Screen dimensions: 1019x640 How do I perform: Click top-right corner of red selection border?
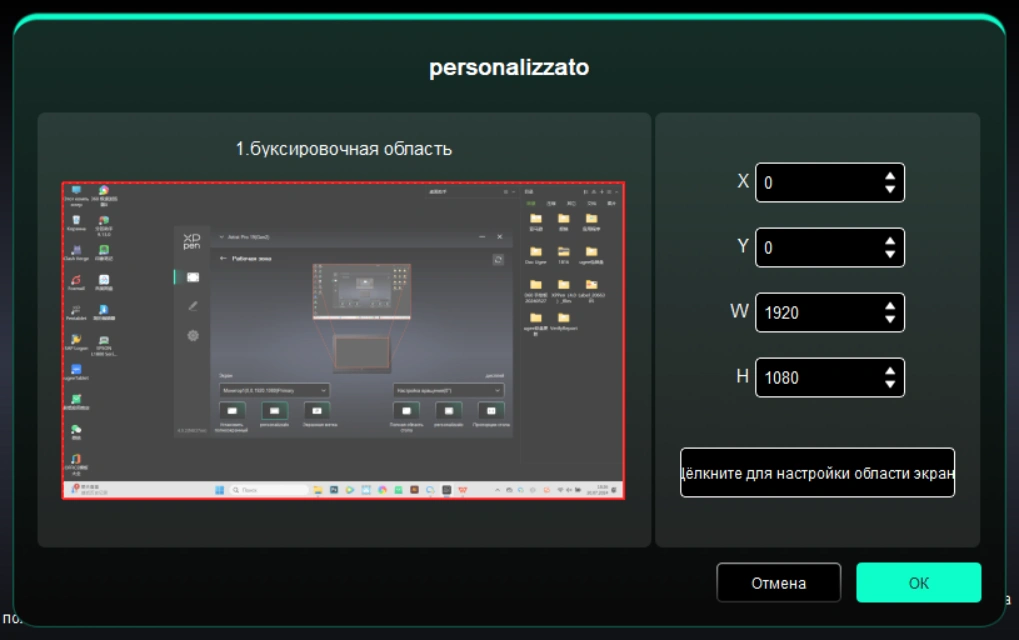624,183
